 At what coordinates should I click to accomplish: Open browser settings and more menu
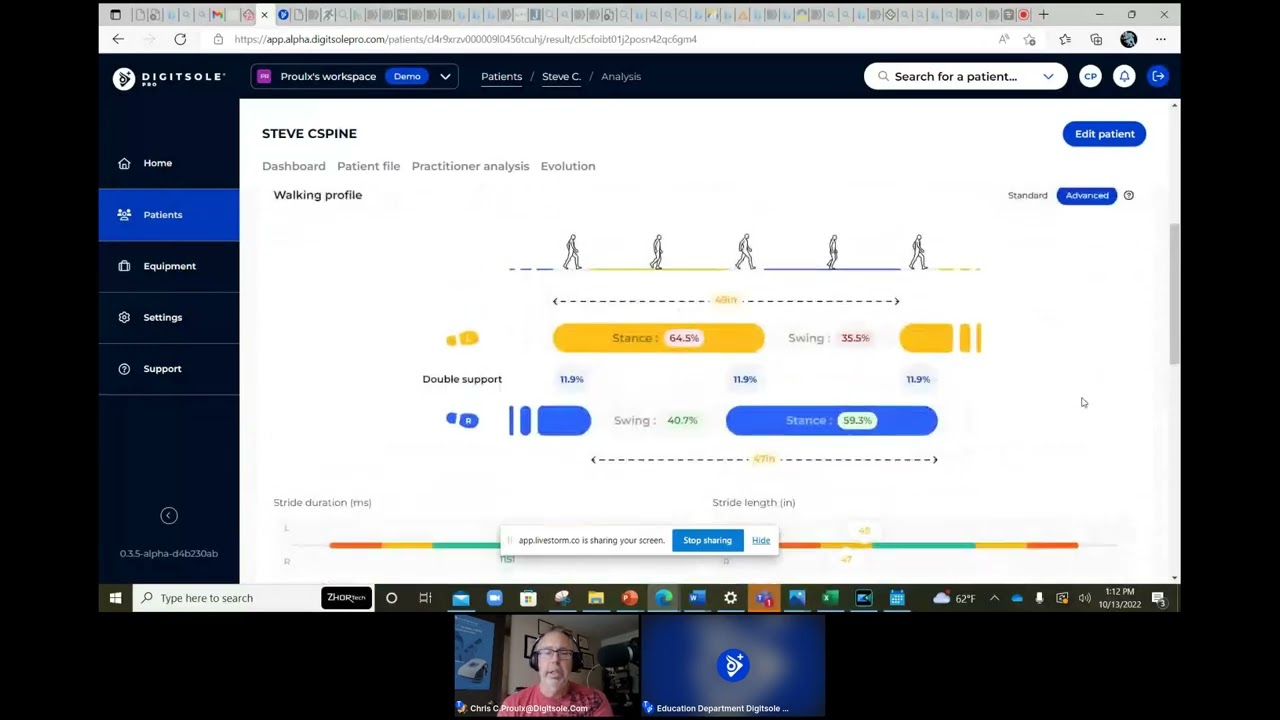coord(1160,39)
